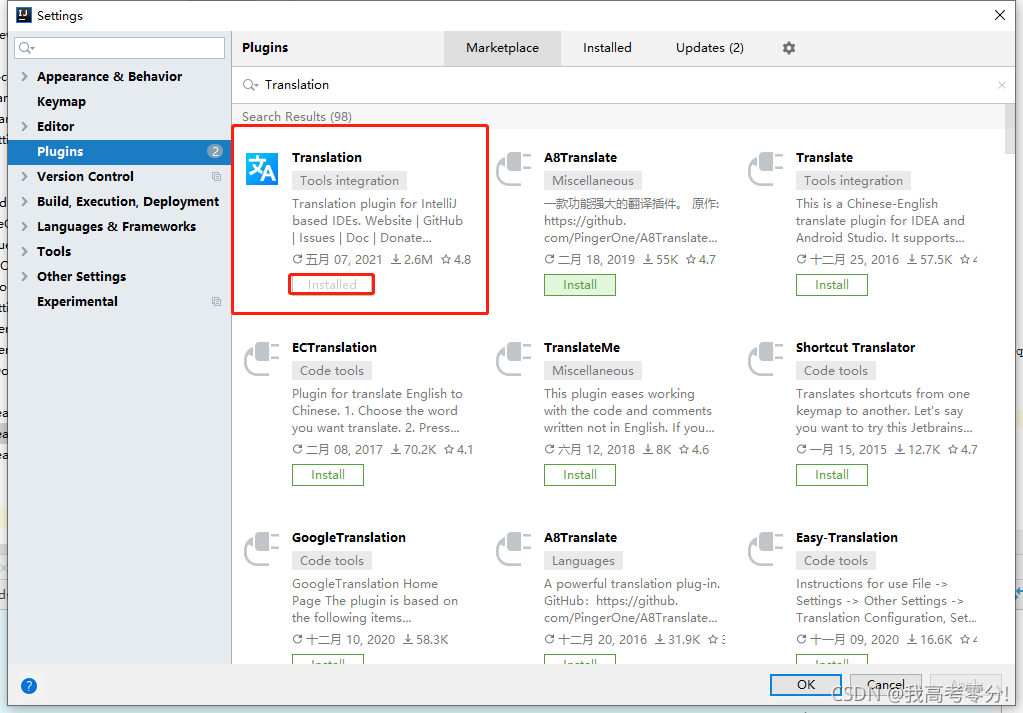Install the ECTranslation plugin
1023x713 pixels.
point(328,475)
